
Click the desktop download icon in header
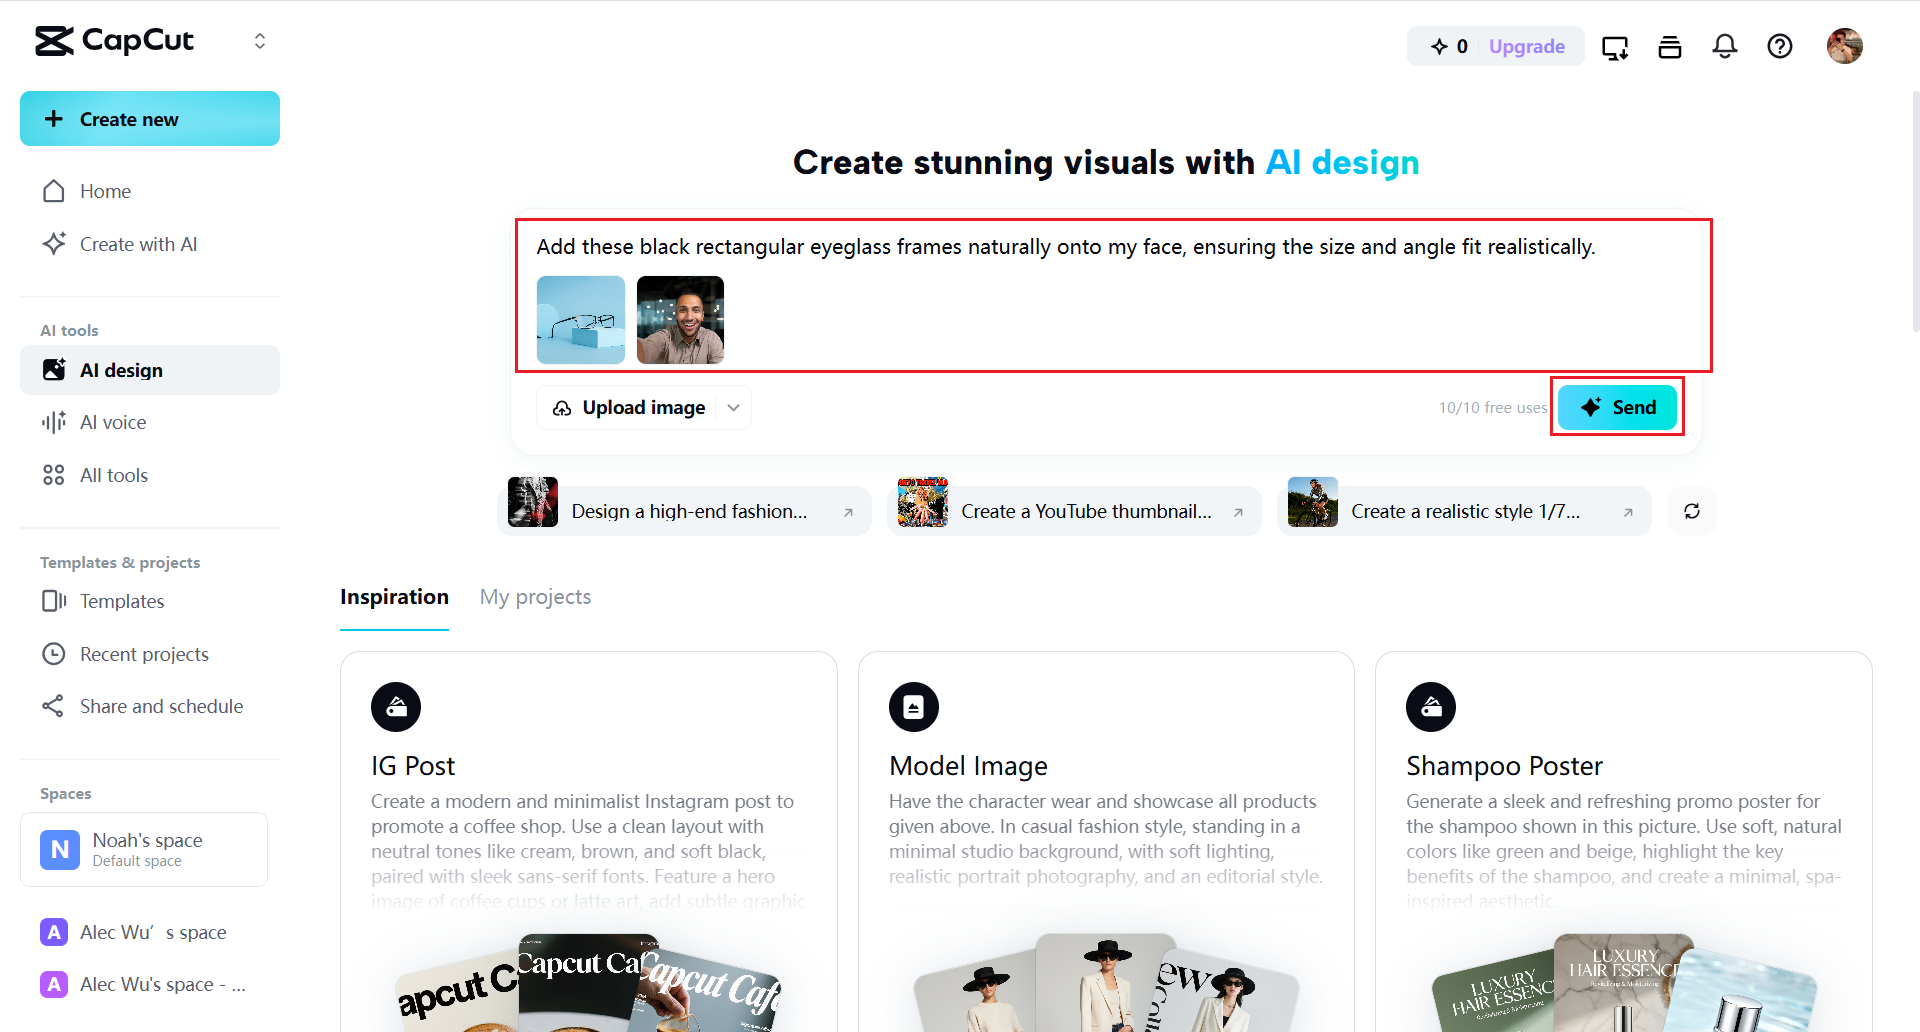pos(1614,47)
